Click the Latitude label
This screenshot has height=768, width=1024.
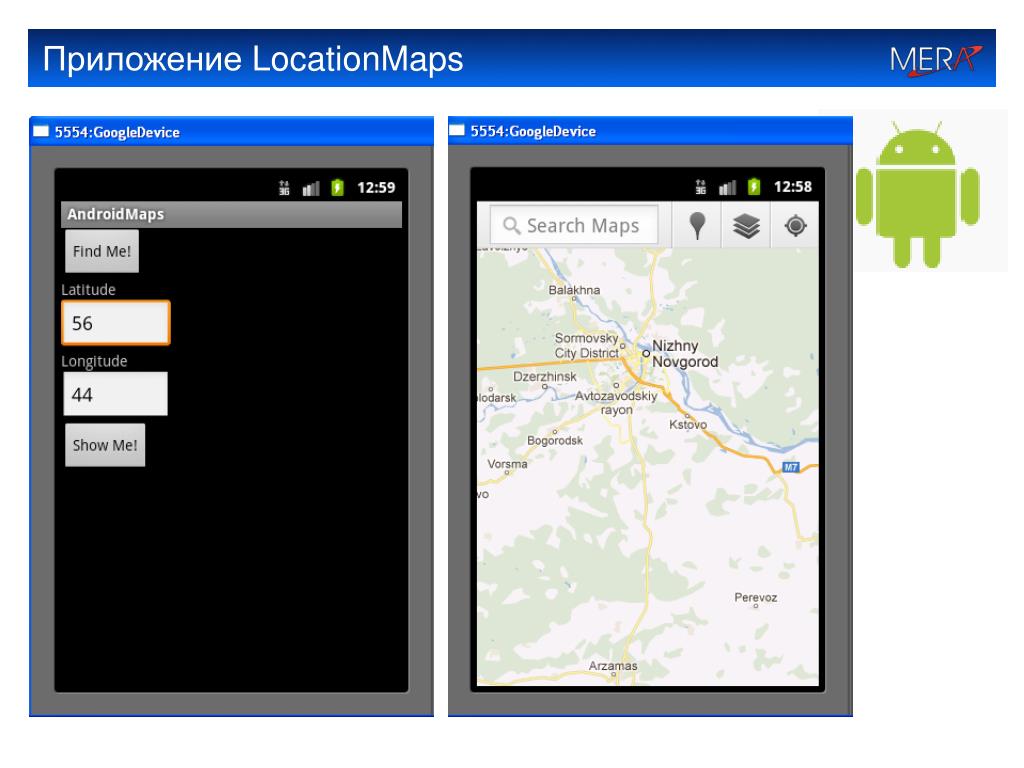point(88,290)
